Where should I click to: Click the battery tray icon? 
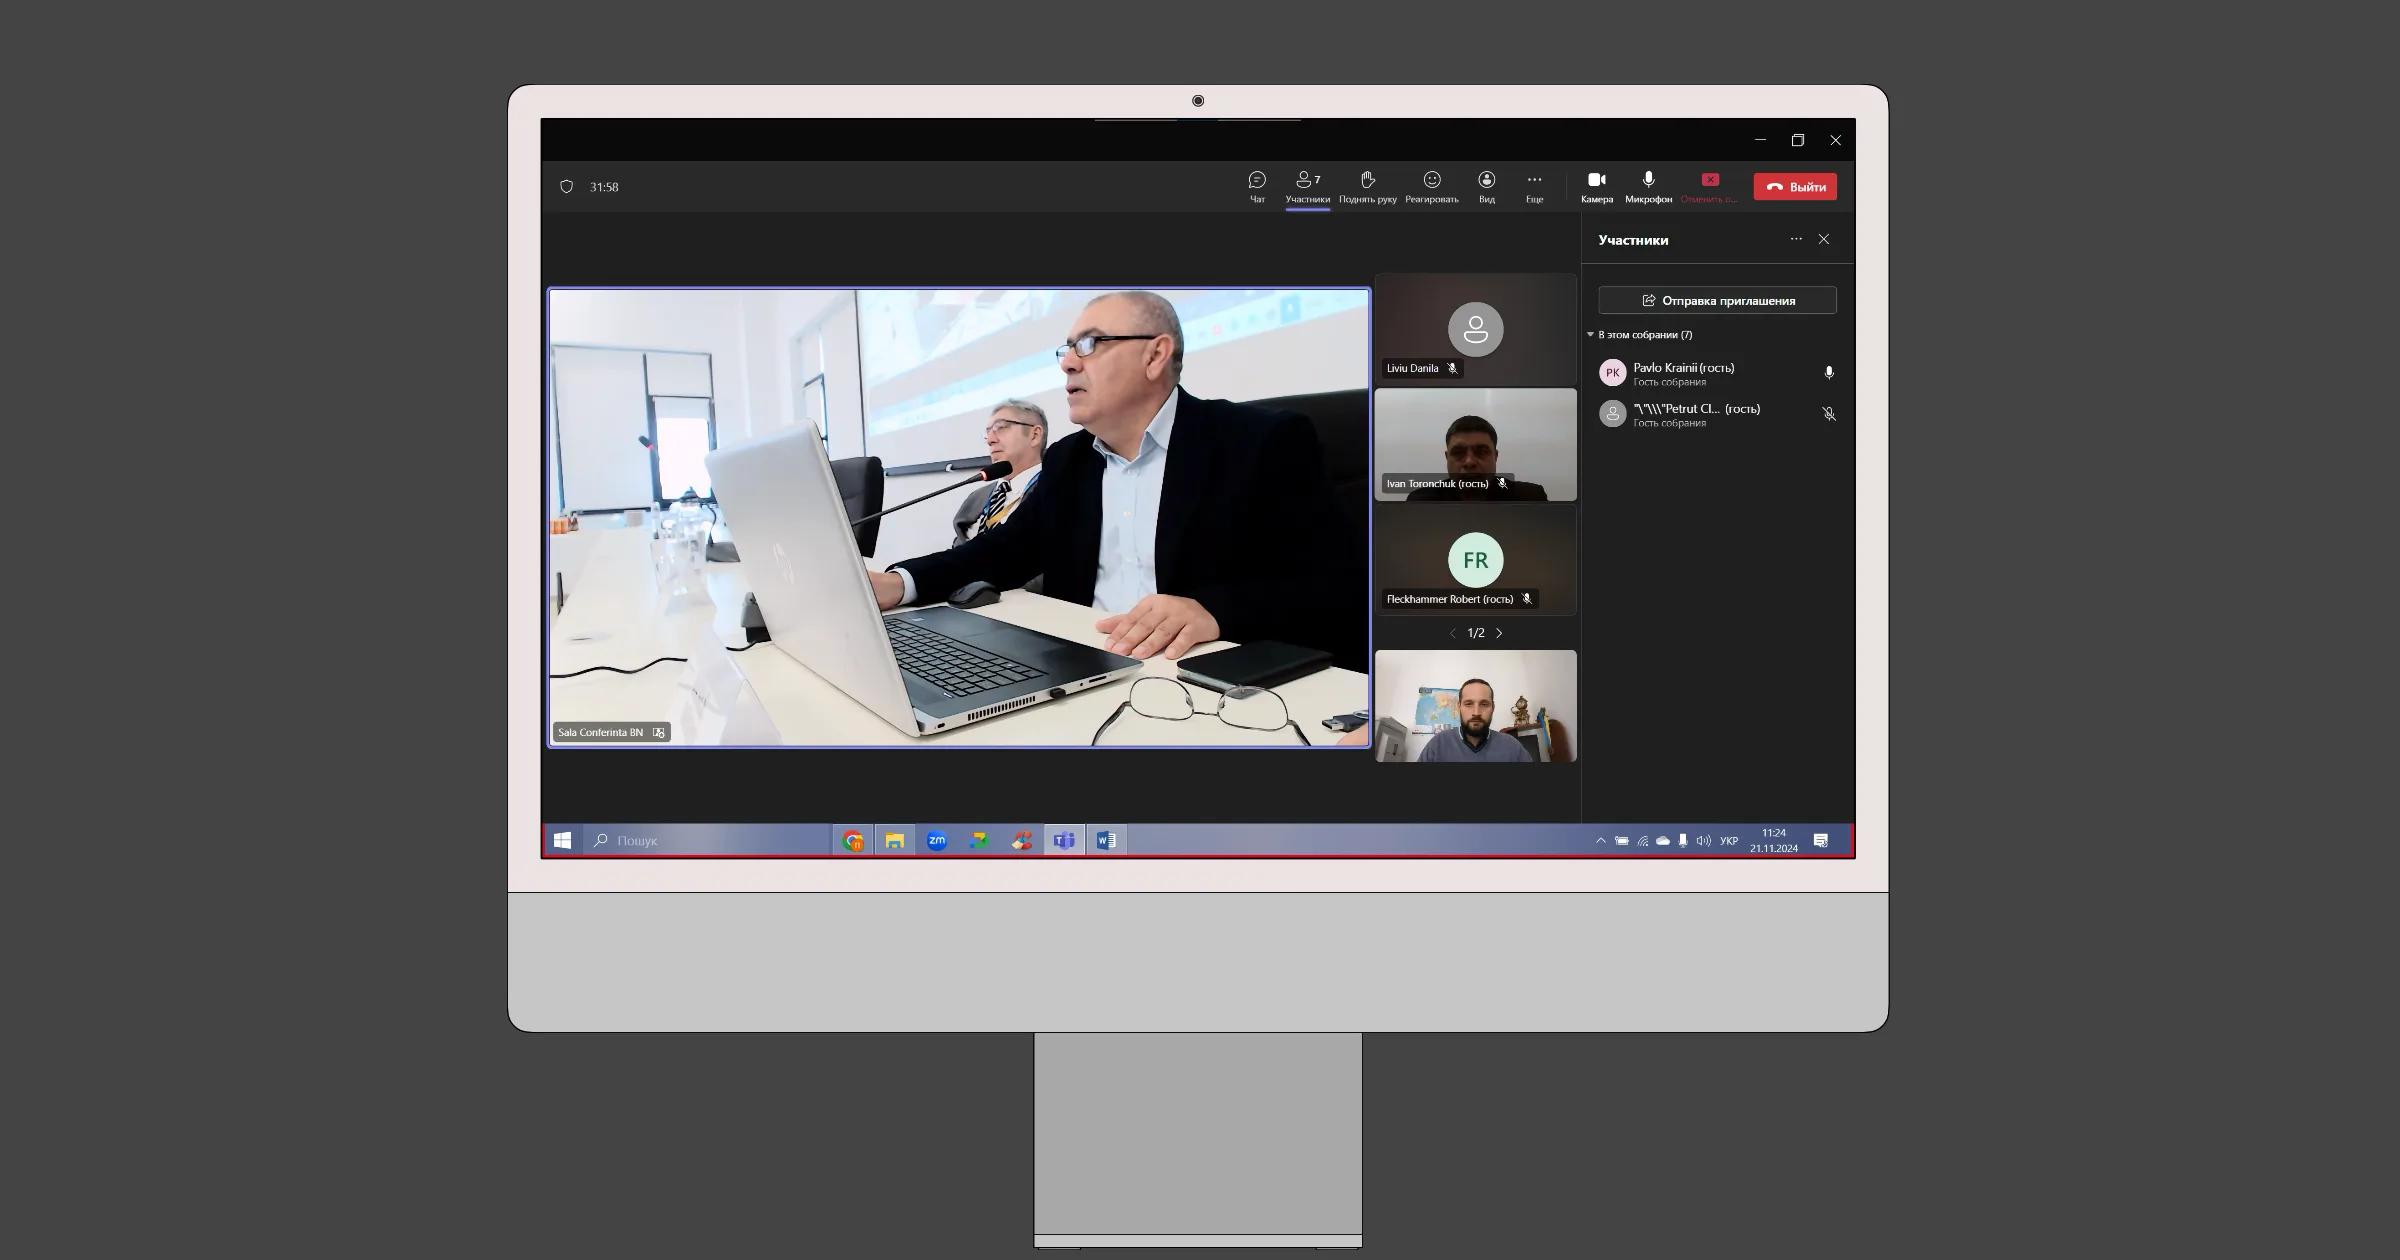1621,841
